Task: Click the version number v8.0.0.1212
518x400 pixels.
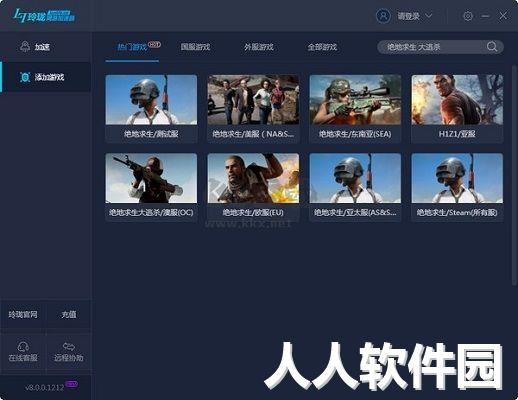Action: coord(45,388)
